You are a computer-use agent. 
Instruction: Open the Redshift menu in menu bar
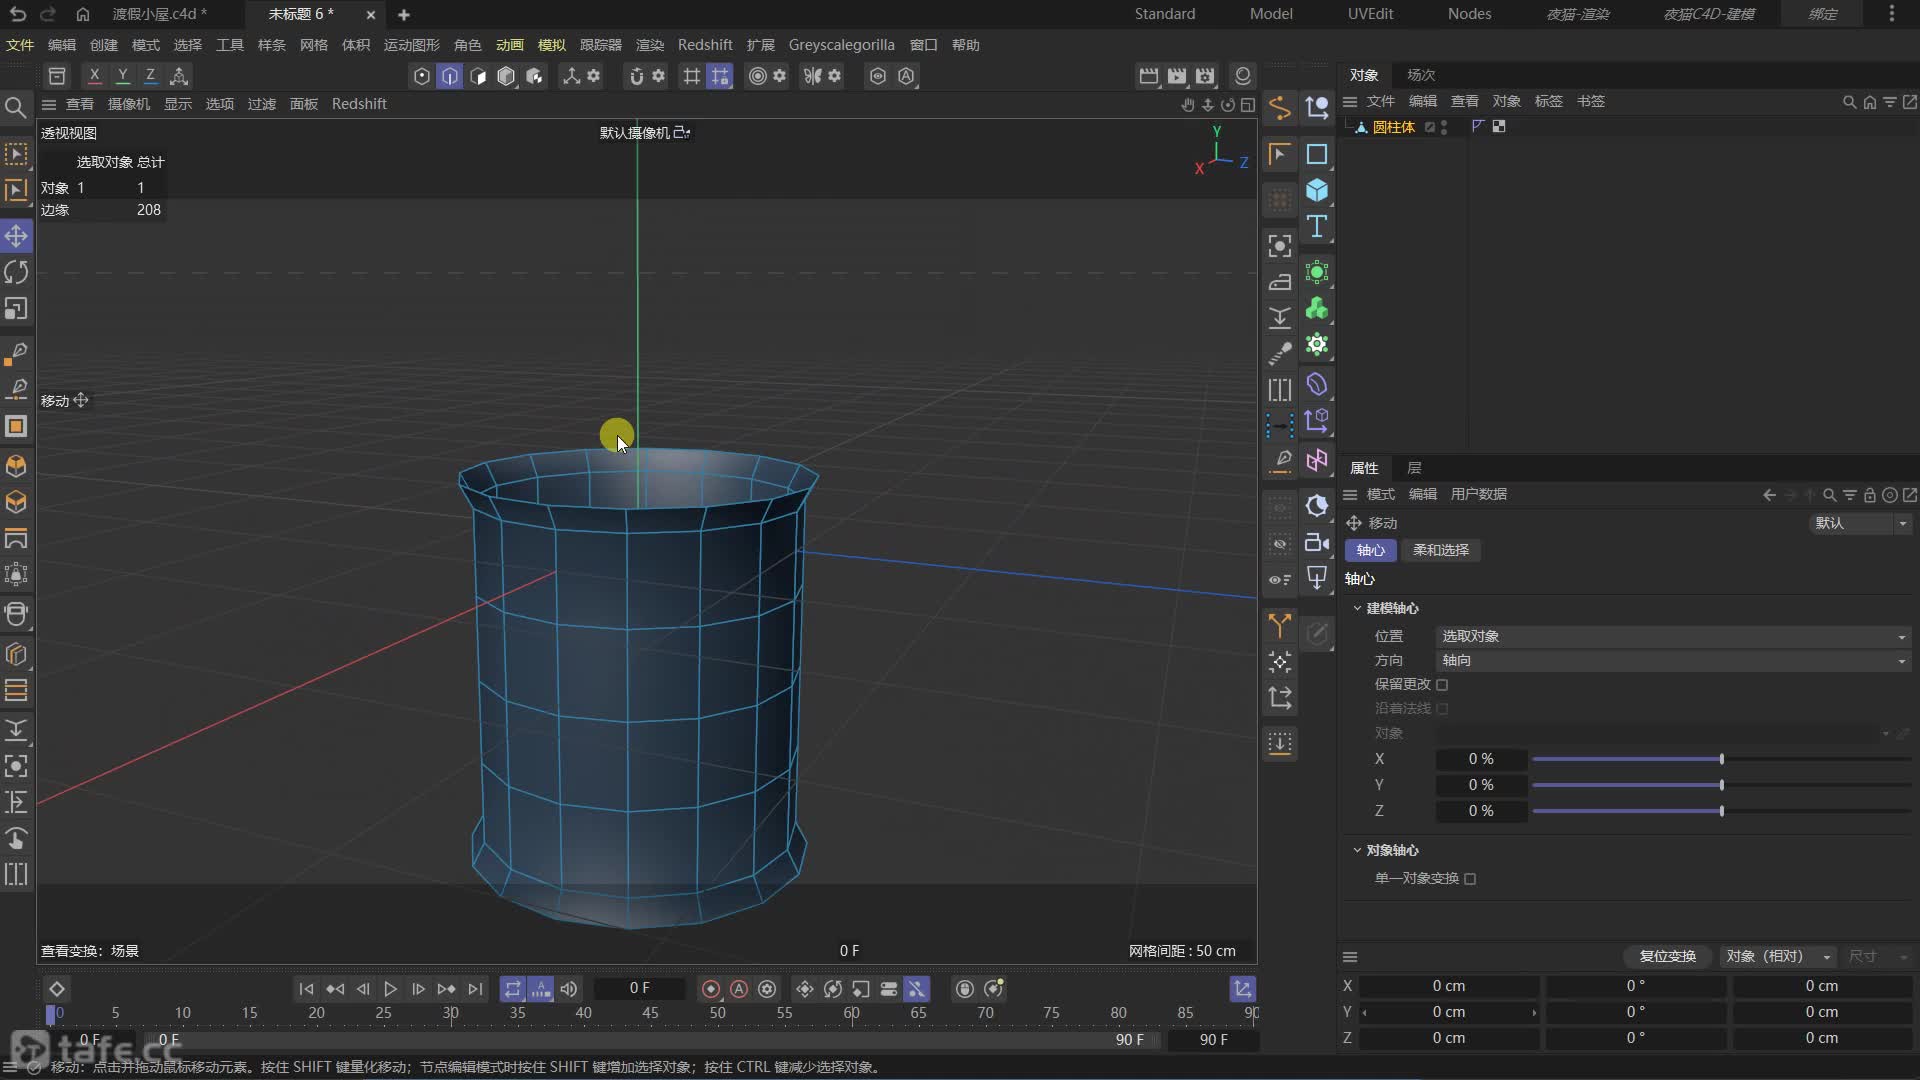tap(705, 45)
